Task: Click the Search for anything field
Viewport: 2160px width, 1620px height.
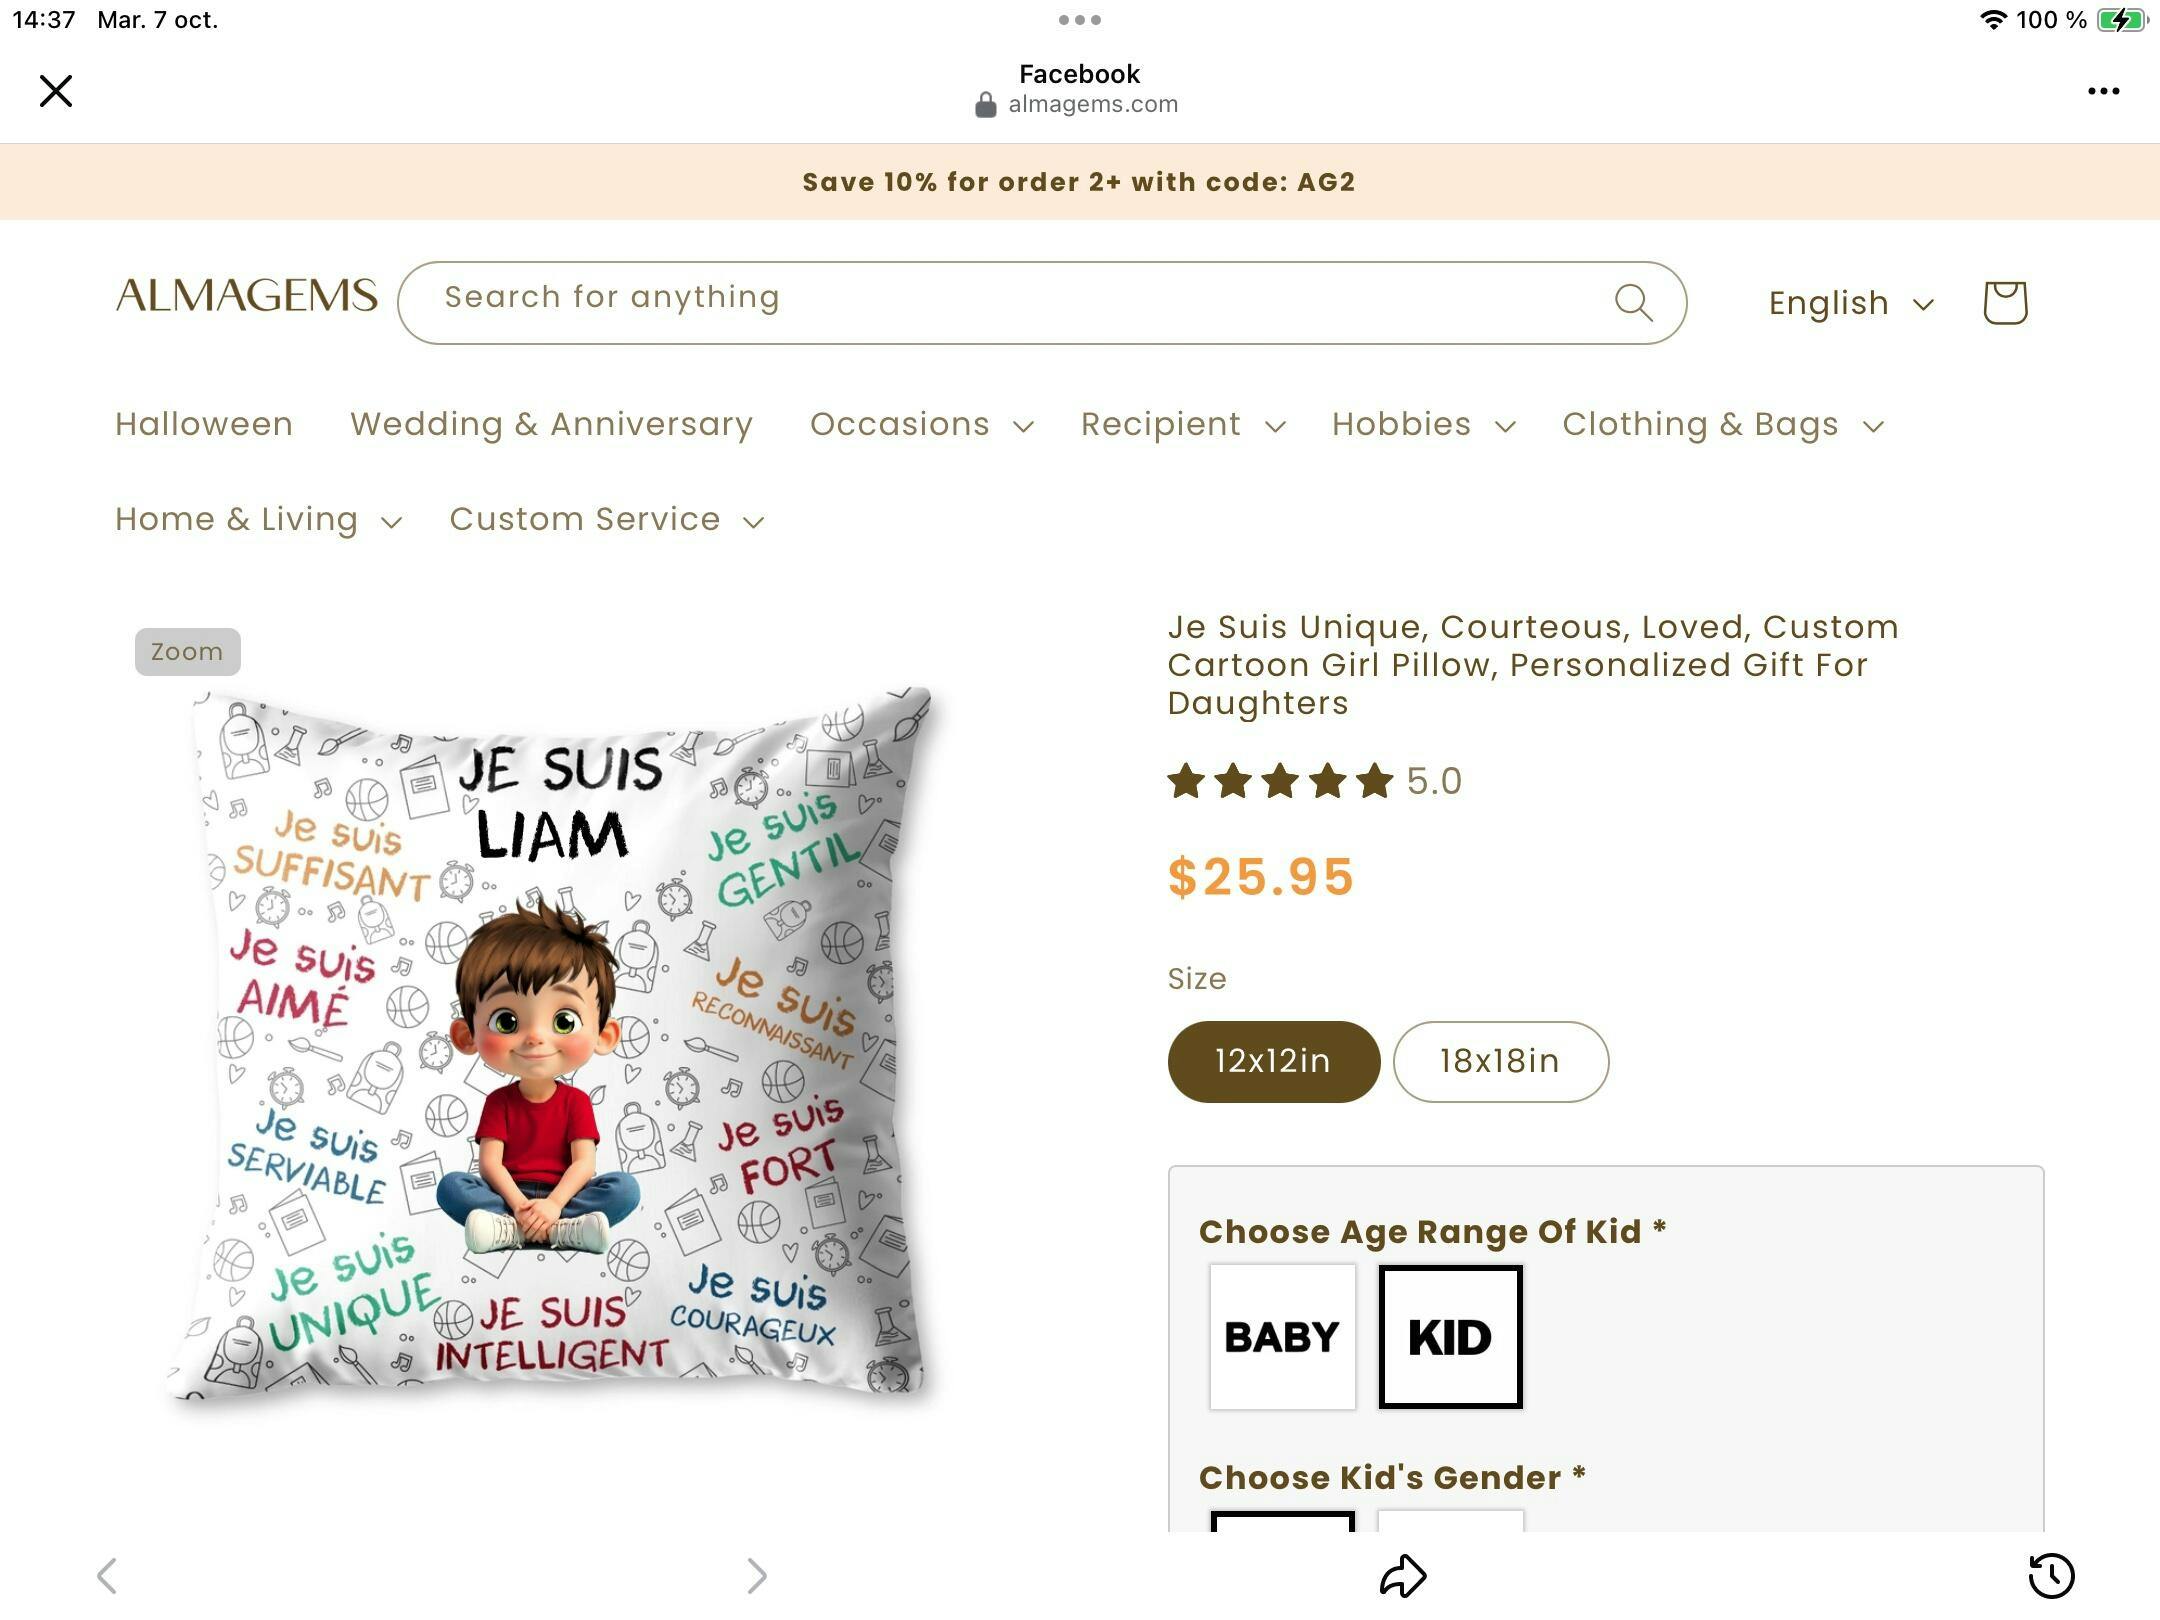Action: point(1042,302)
